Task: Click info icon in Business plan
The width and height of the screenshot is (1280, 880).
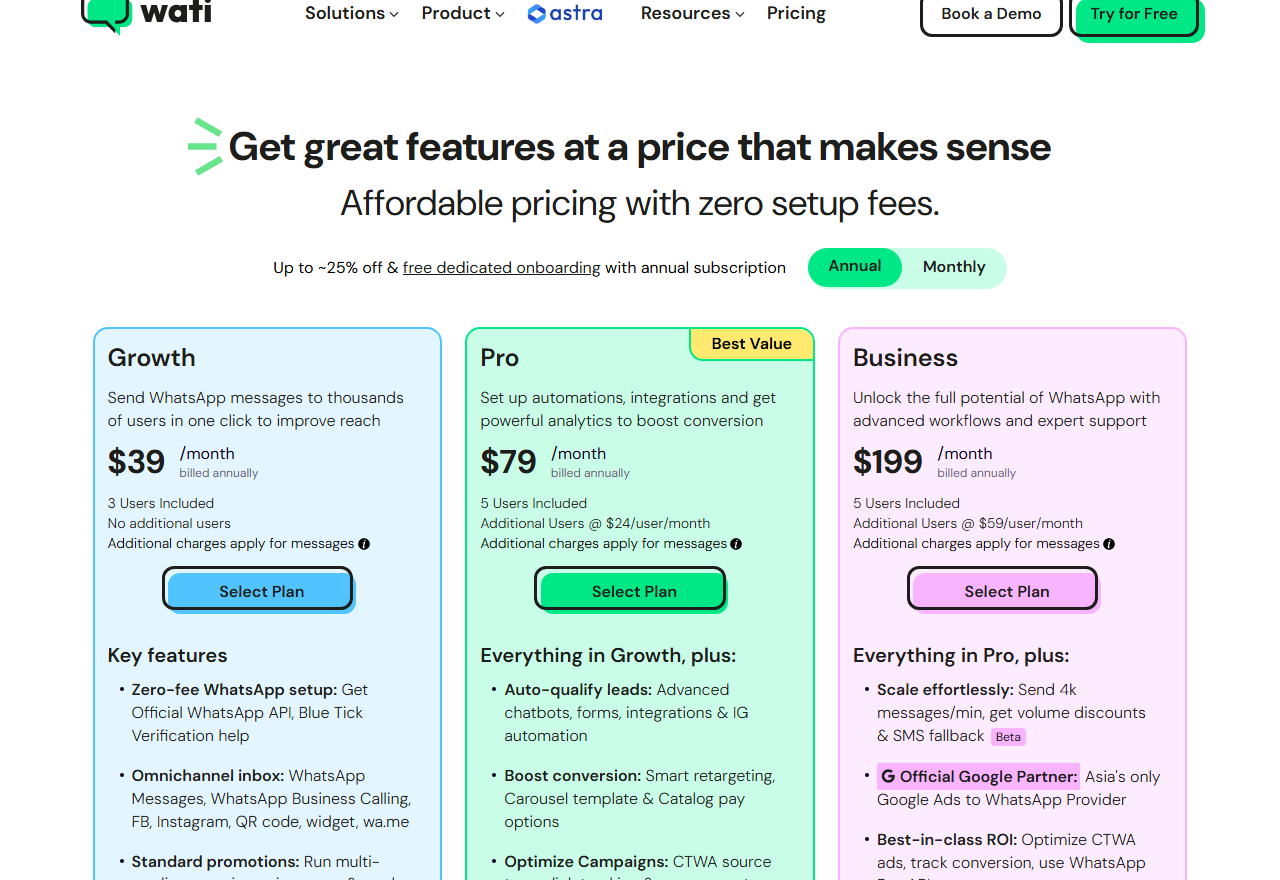Action: click(x=1109, y=544)
